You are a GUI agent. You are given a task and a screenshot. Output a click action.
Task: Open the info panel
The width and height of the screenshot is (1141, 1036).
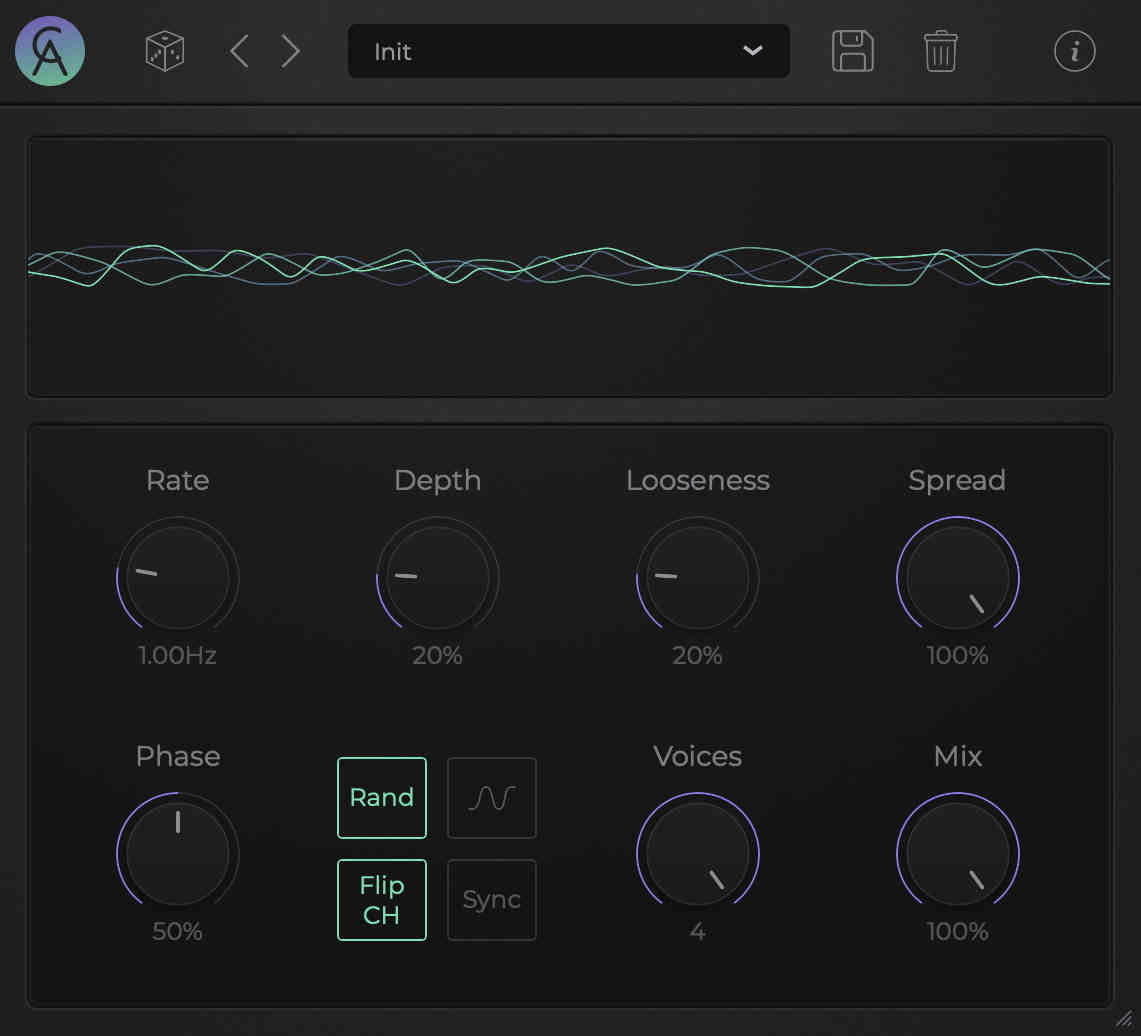1075,51
